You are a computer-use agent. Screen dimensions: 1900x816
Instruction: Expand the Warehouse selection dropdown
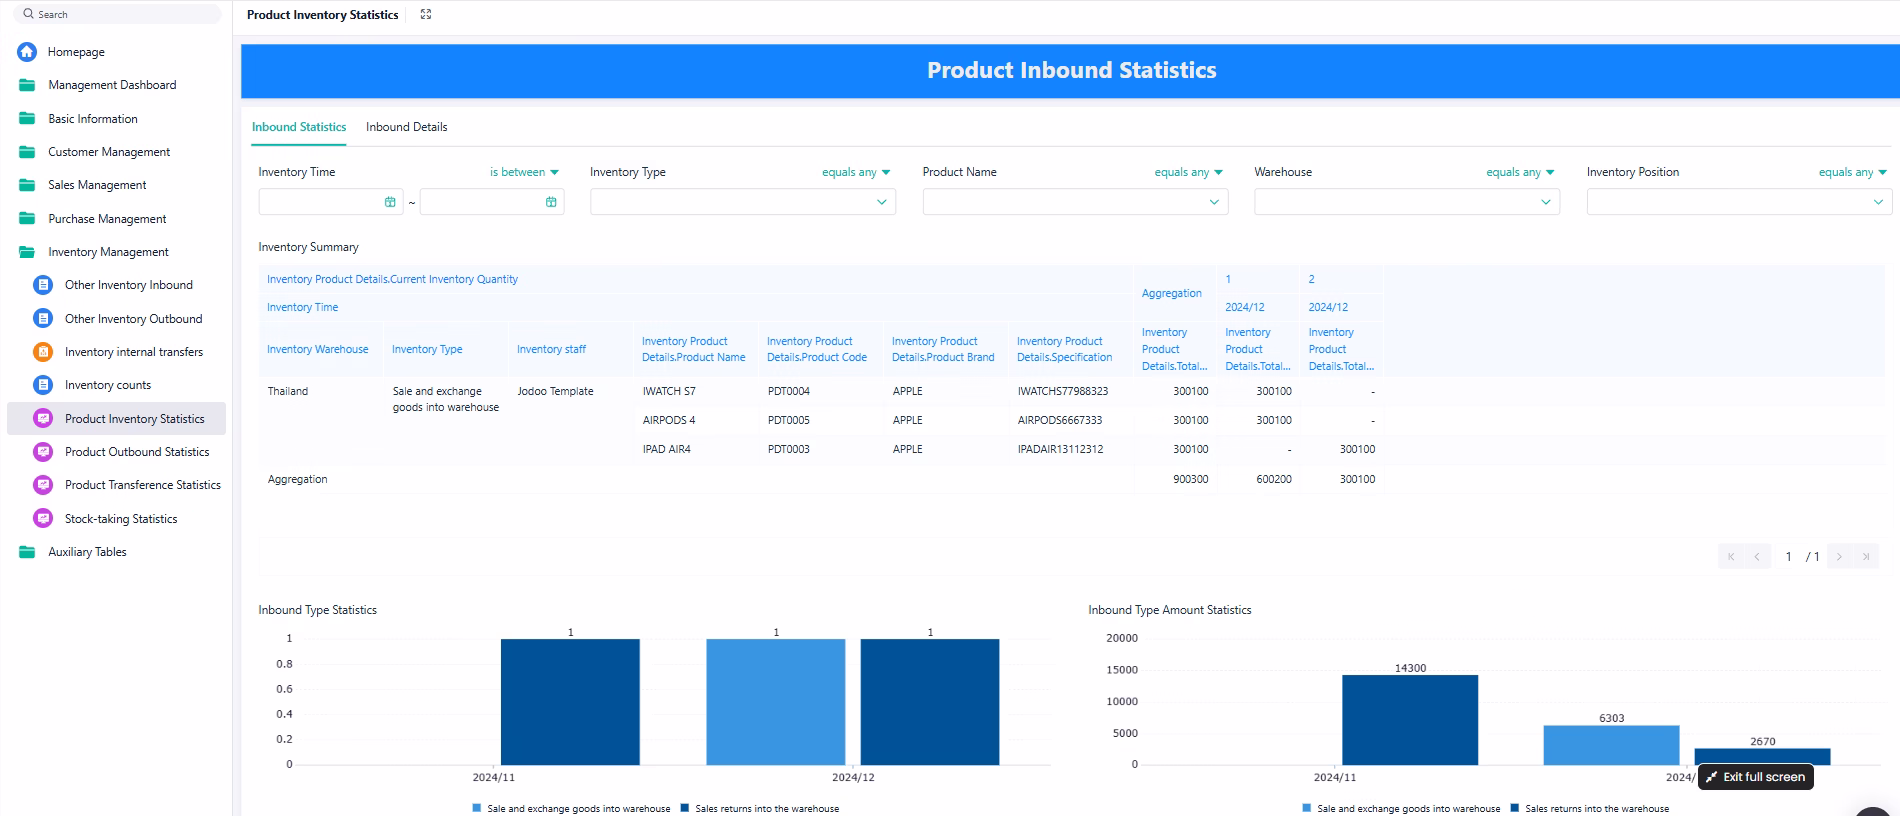coord(1406,202)
